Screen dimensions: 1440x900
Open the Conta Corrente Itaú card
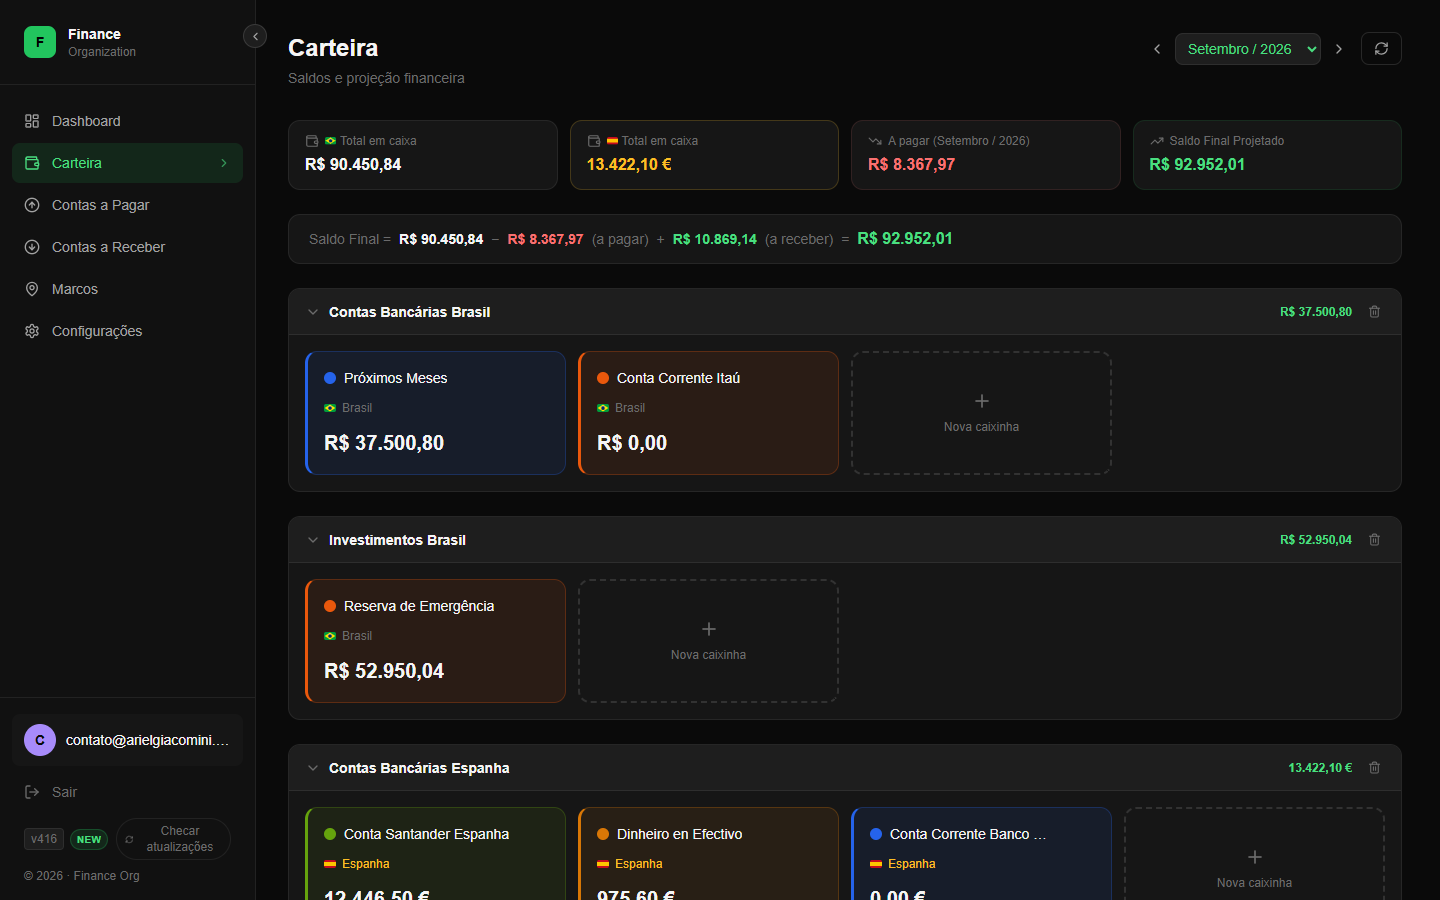click(x=708, y=413)
